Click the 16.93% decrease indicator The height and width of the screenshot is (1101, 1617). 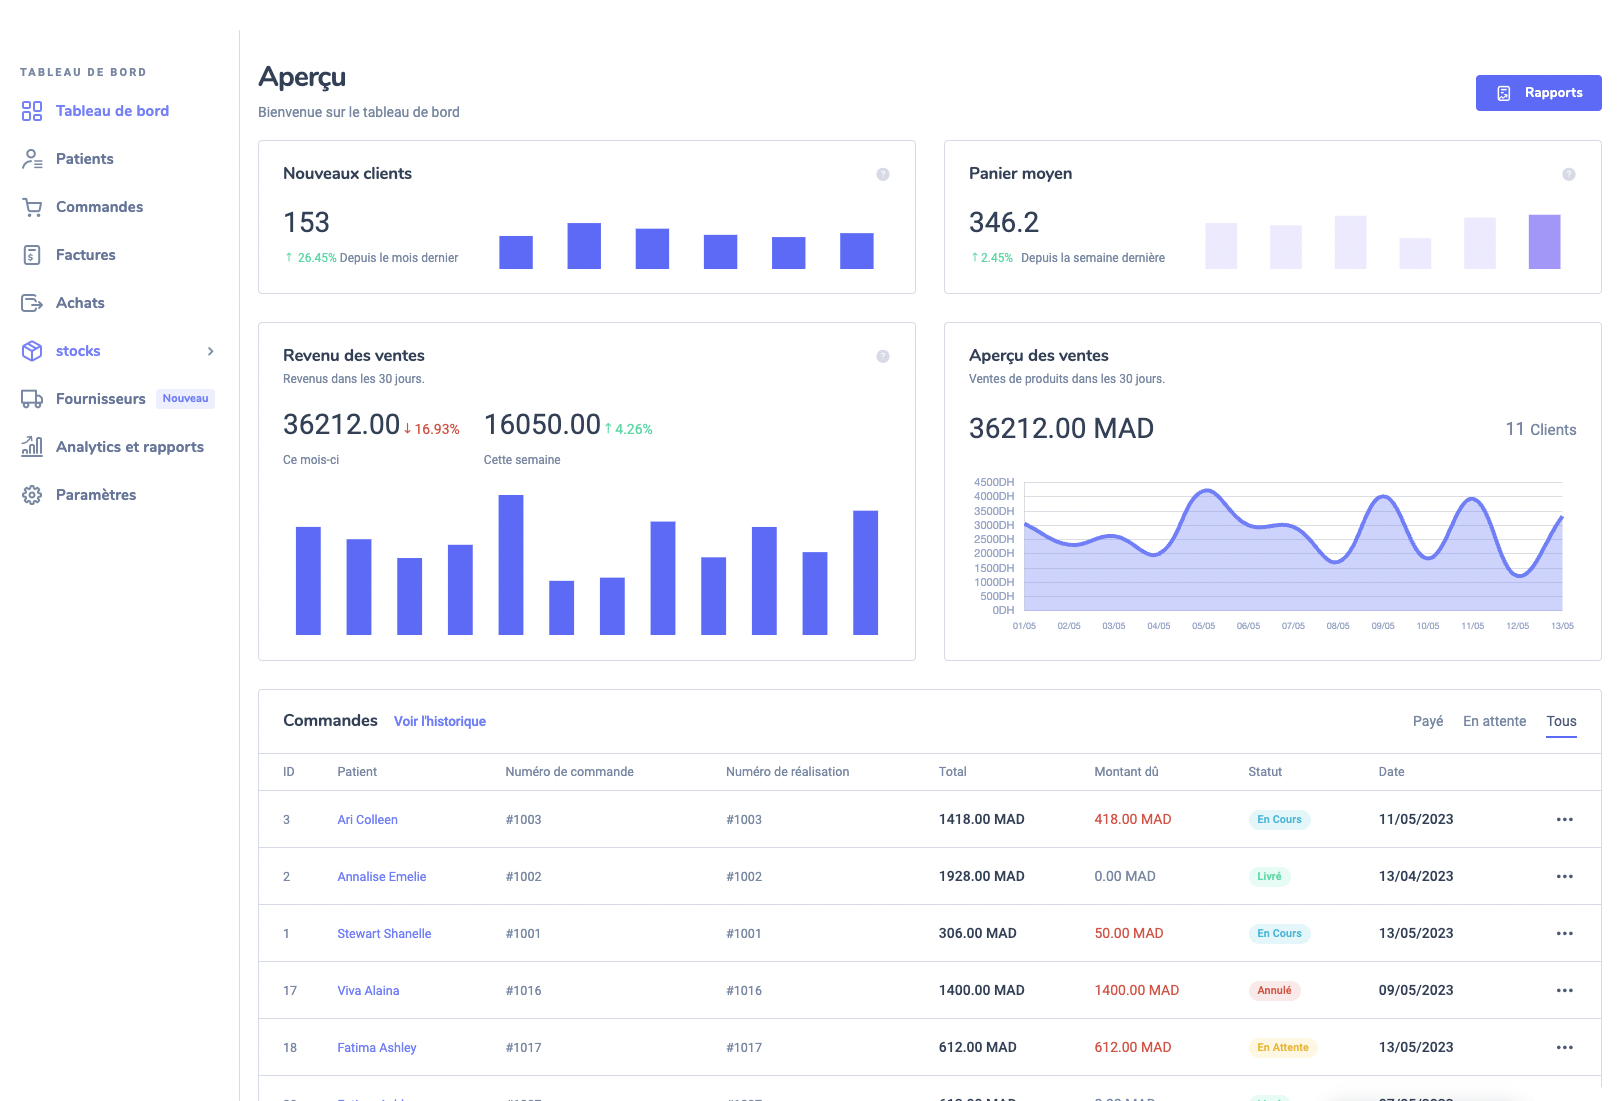pos(432,429)
